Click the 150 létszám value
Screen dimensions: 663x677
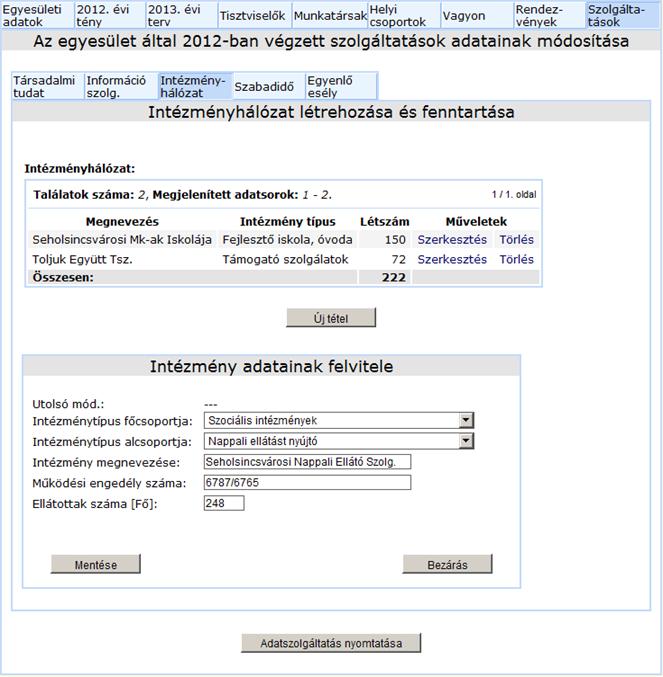tap(395, 240)
